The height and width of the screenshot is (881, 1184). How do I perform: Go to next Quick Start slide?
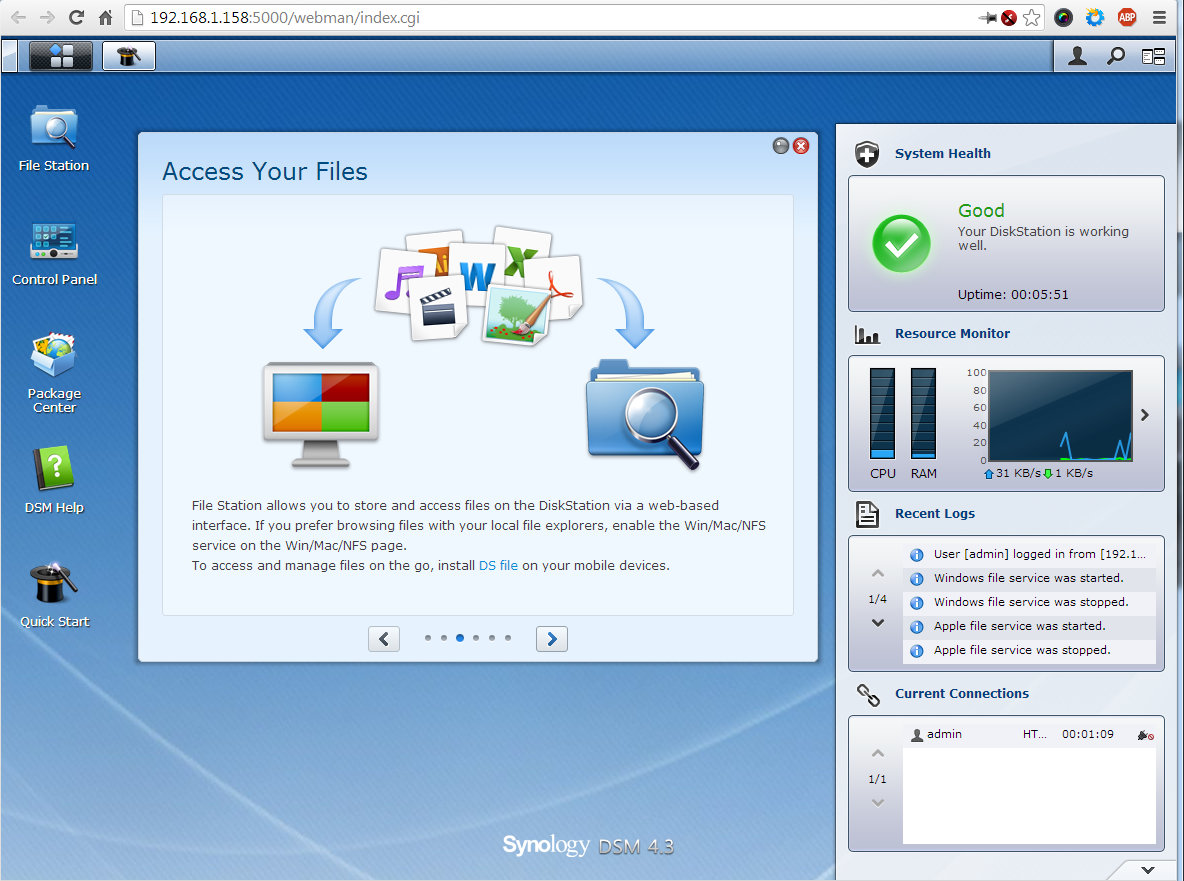pos(552,638)
